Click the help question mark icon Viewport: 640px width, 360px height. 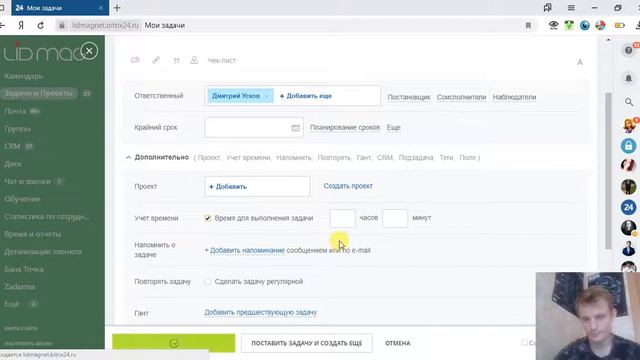click(629, 50)
